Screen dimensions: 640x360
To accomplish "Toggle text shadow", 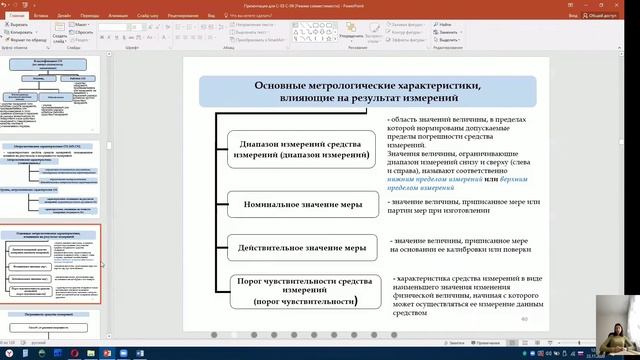I will click(x=124, y=37).
